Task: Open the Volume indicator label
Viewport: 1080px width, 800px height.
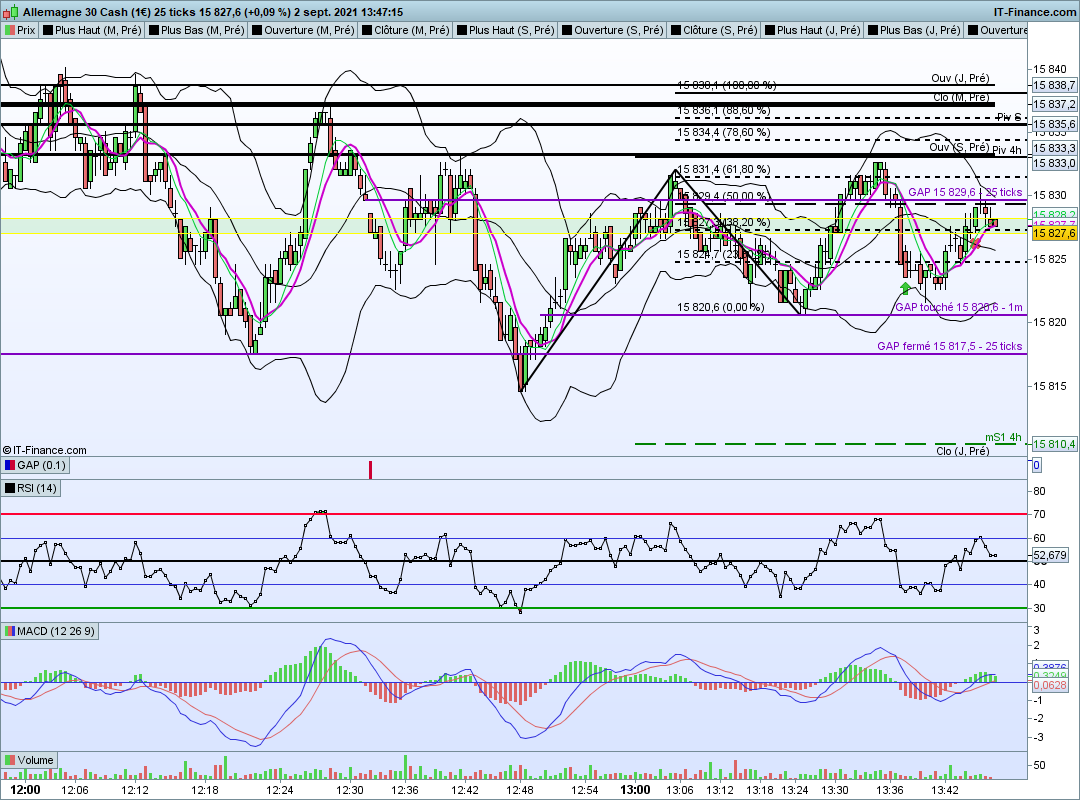Action: pyautogui.click(x=29, y=760)
